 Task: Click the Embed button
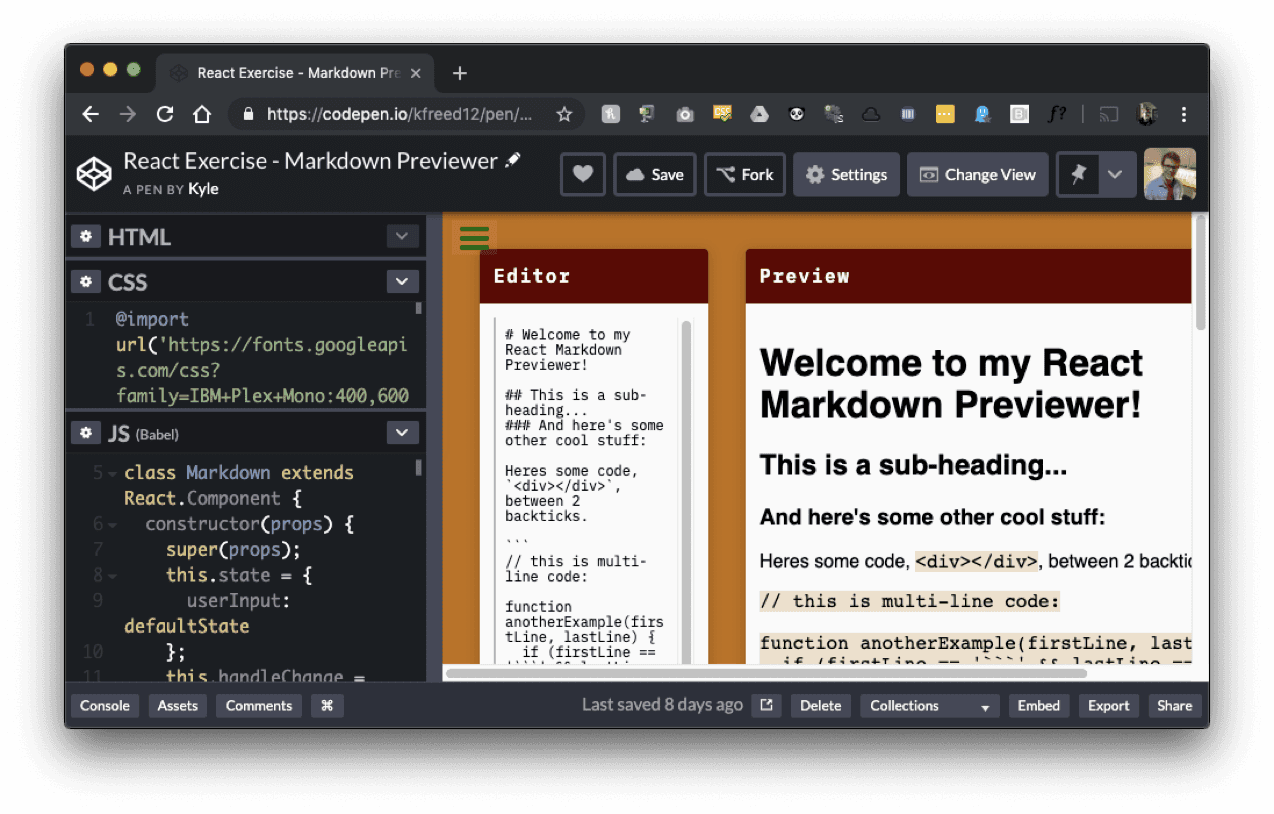(x=1039, y=705)
